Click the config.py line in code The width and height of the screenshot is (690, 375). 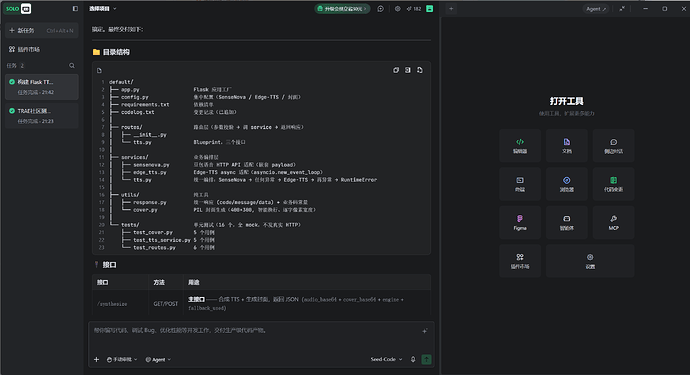pos(135,97)
